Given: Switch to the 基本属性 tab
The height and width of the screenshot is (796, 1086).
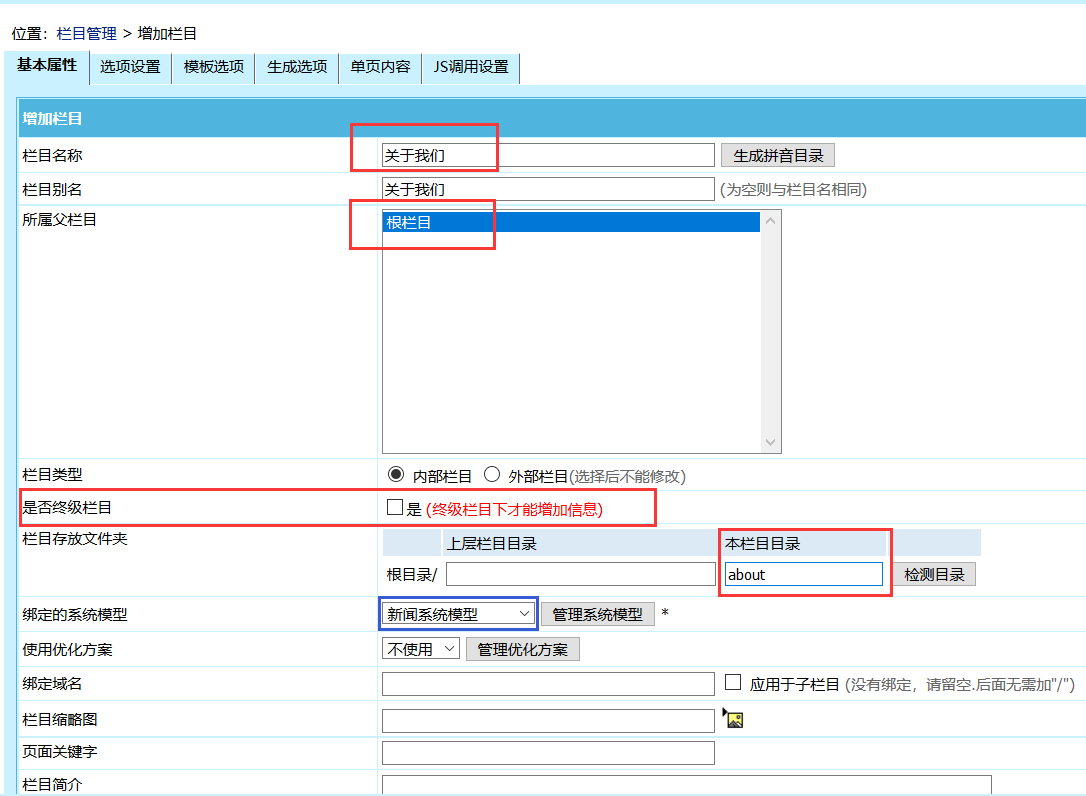Looking at the screenshot, I should (47, 65).
